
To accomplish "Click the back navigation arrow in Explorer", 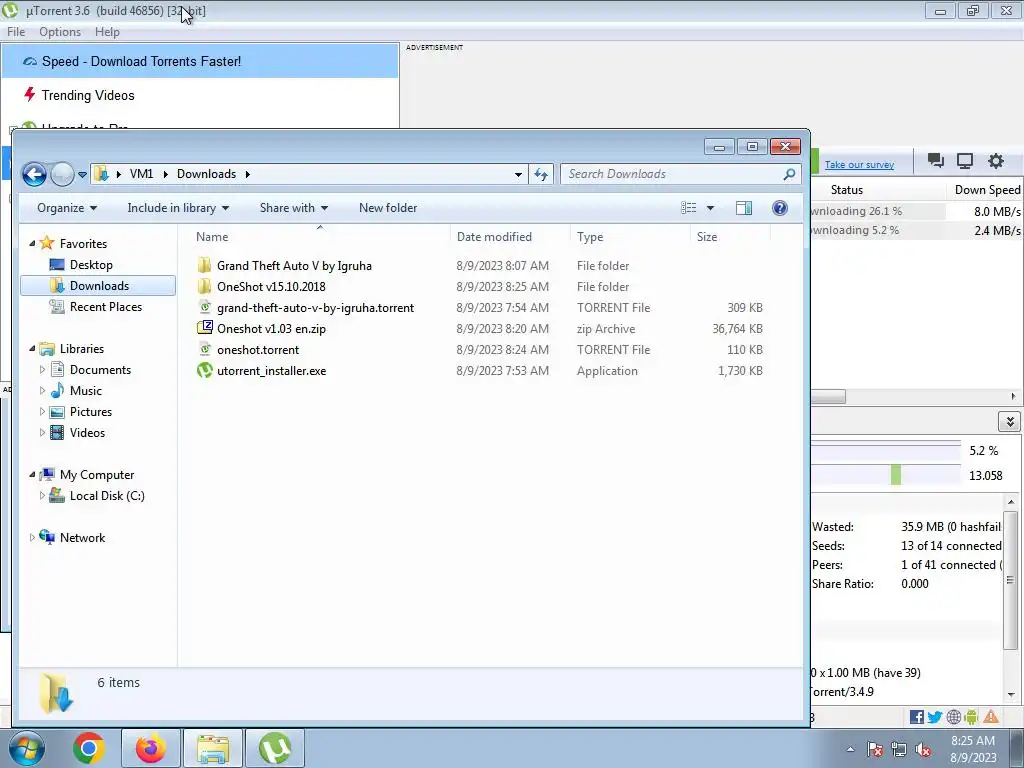I will (x=34, y=174).
